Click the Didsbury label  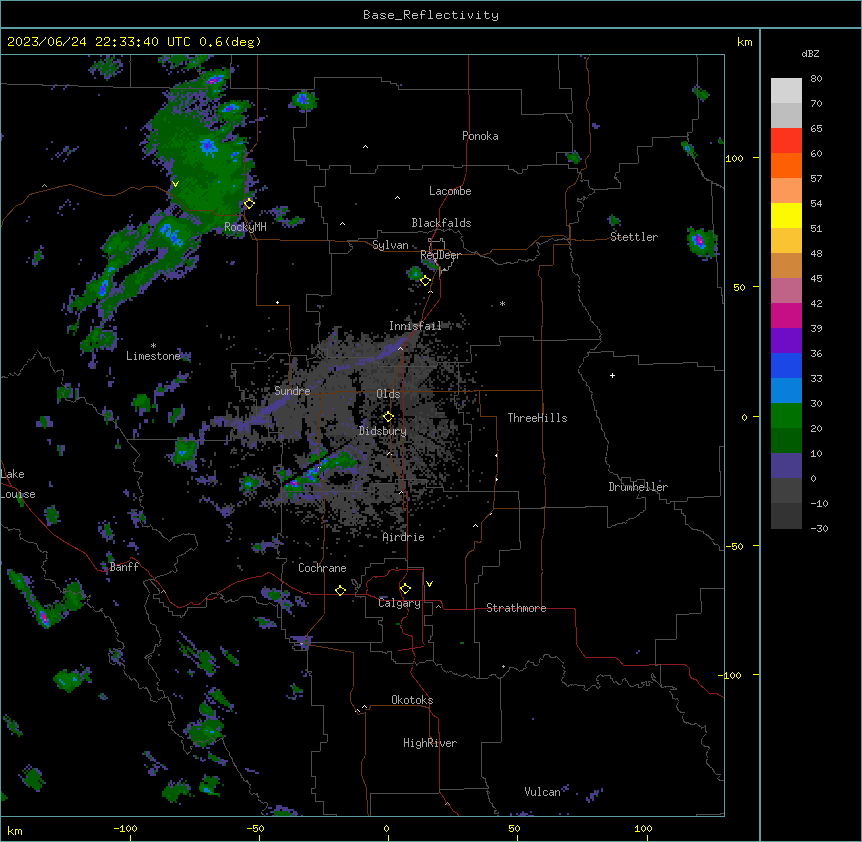click(x=383, y=431)
